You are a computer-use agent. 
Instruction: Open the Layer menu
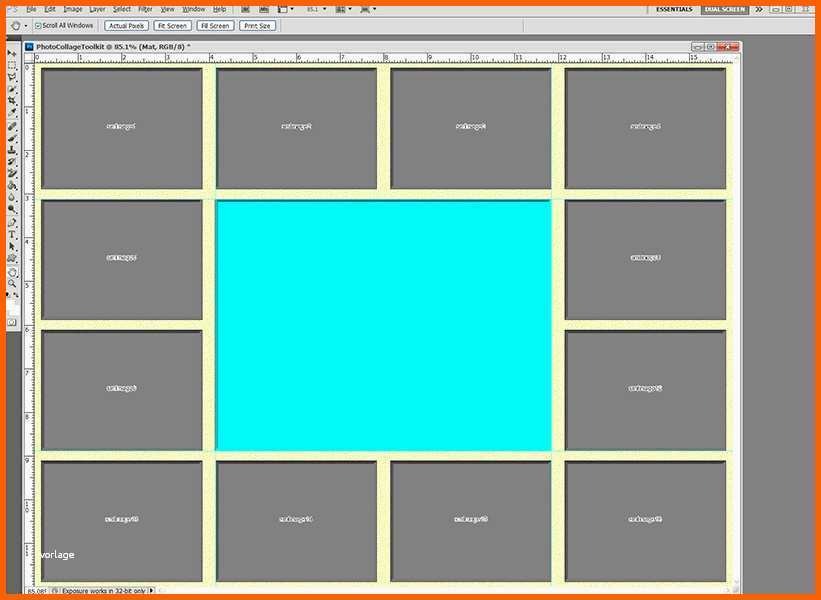coord(97,9)
